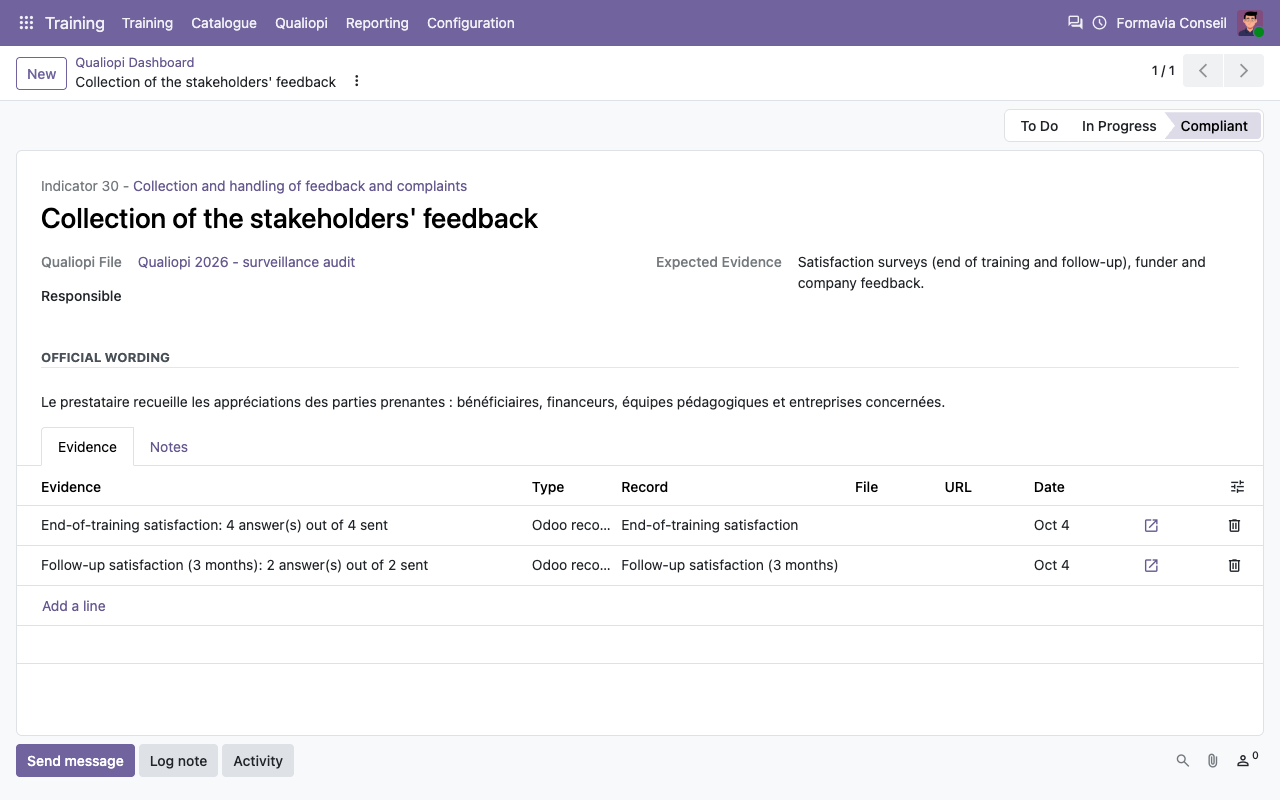The height and width of the screenshot is (800, 1280).
Task: Set status to To Do
Action: pos(1039,126)
